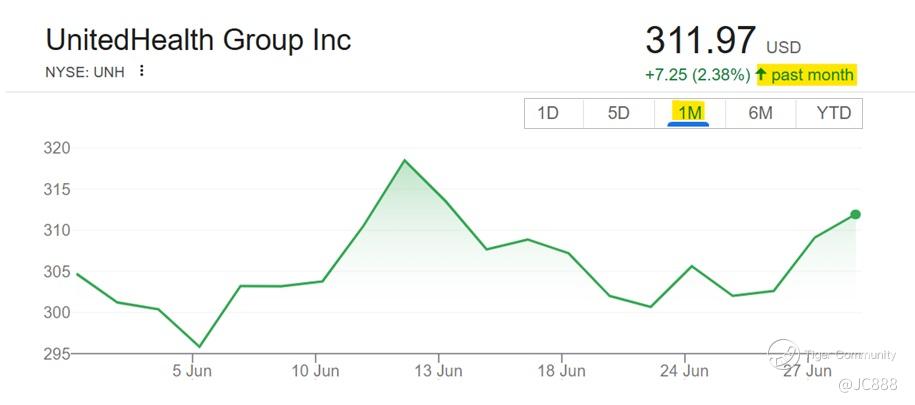This screenshot has width=915, height=405.
Task: Click the green up arrow next to past month
Action: (x=760, y=75)
